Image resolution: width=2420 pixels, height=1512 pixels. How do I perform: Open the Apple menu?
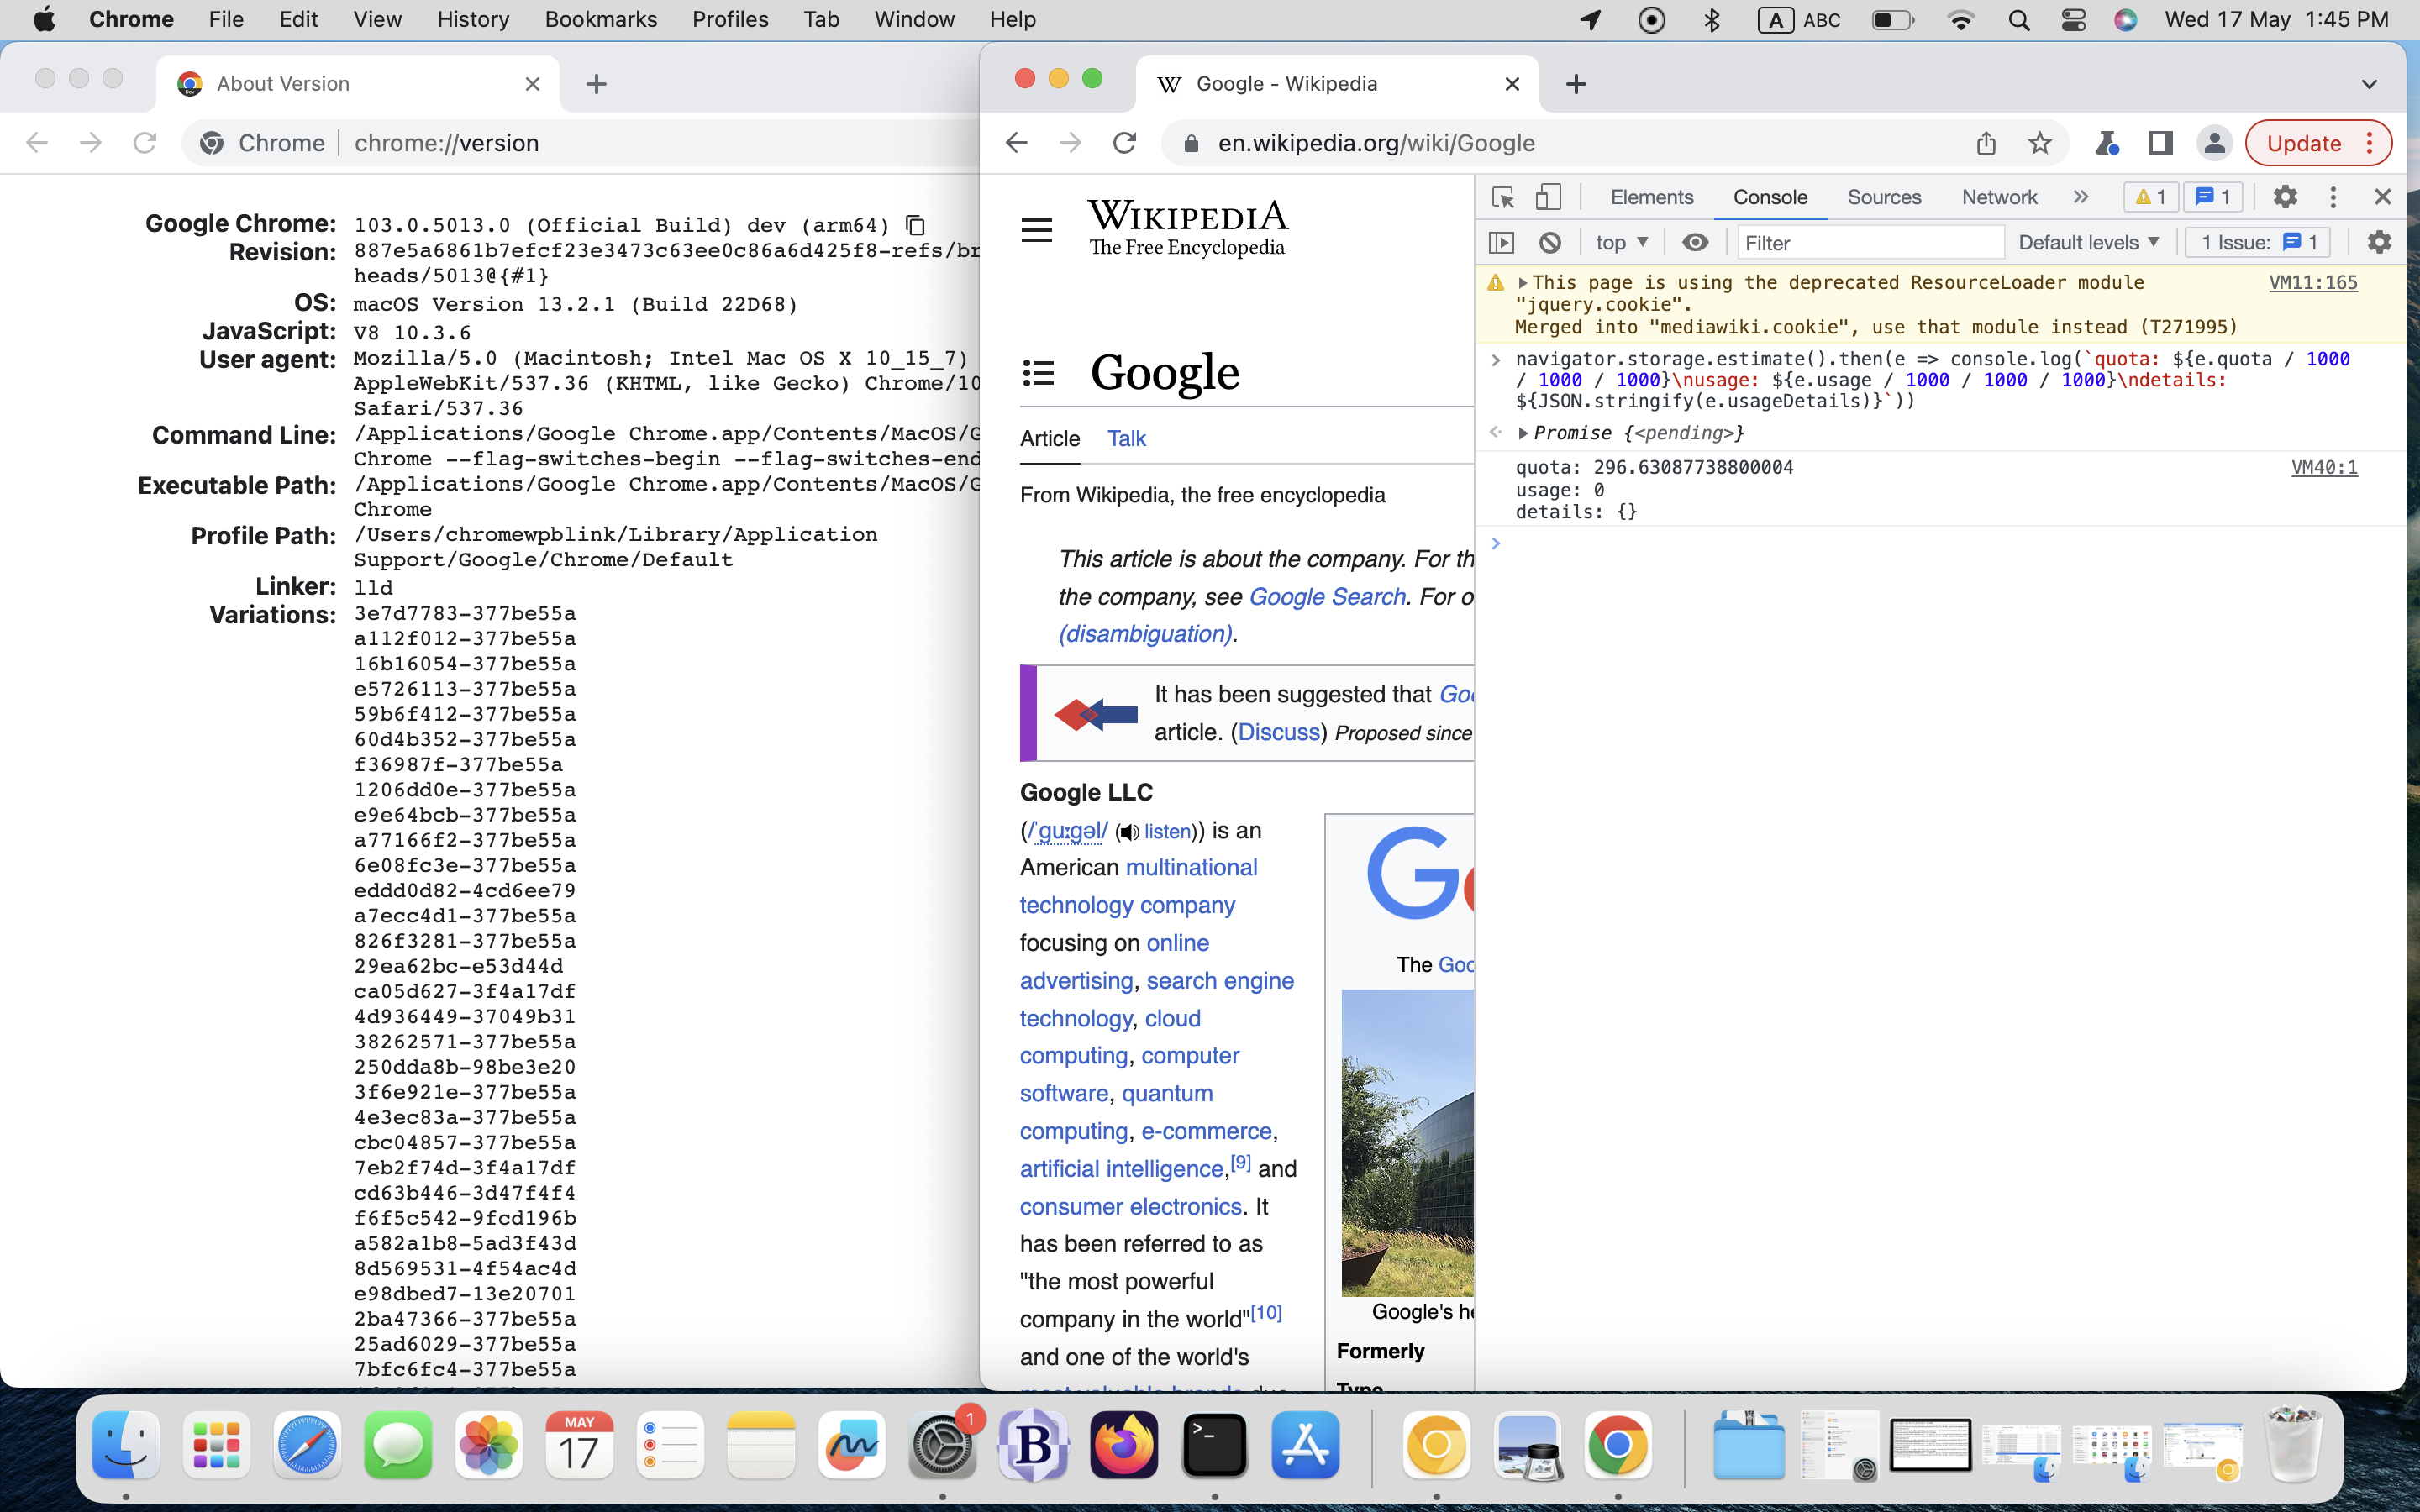[44, 19]
